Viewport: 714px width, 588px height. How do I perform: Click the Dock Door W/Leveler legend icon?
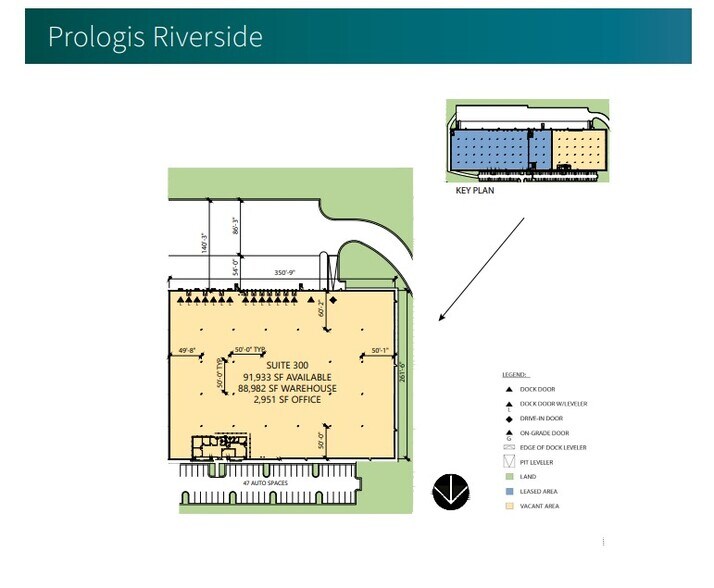pyautogui.click(x=508, y=403)
